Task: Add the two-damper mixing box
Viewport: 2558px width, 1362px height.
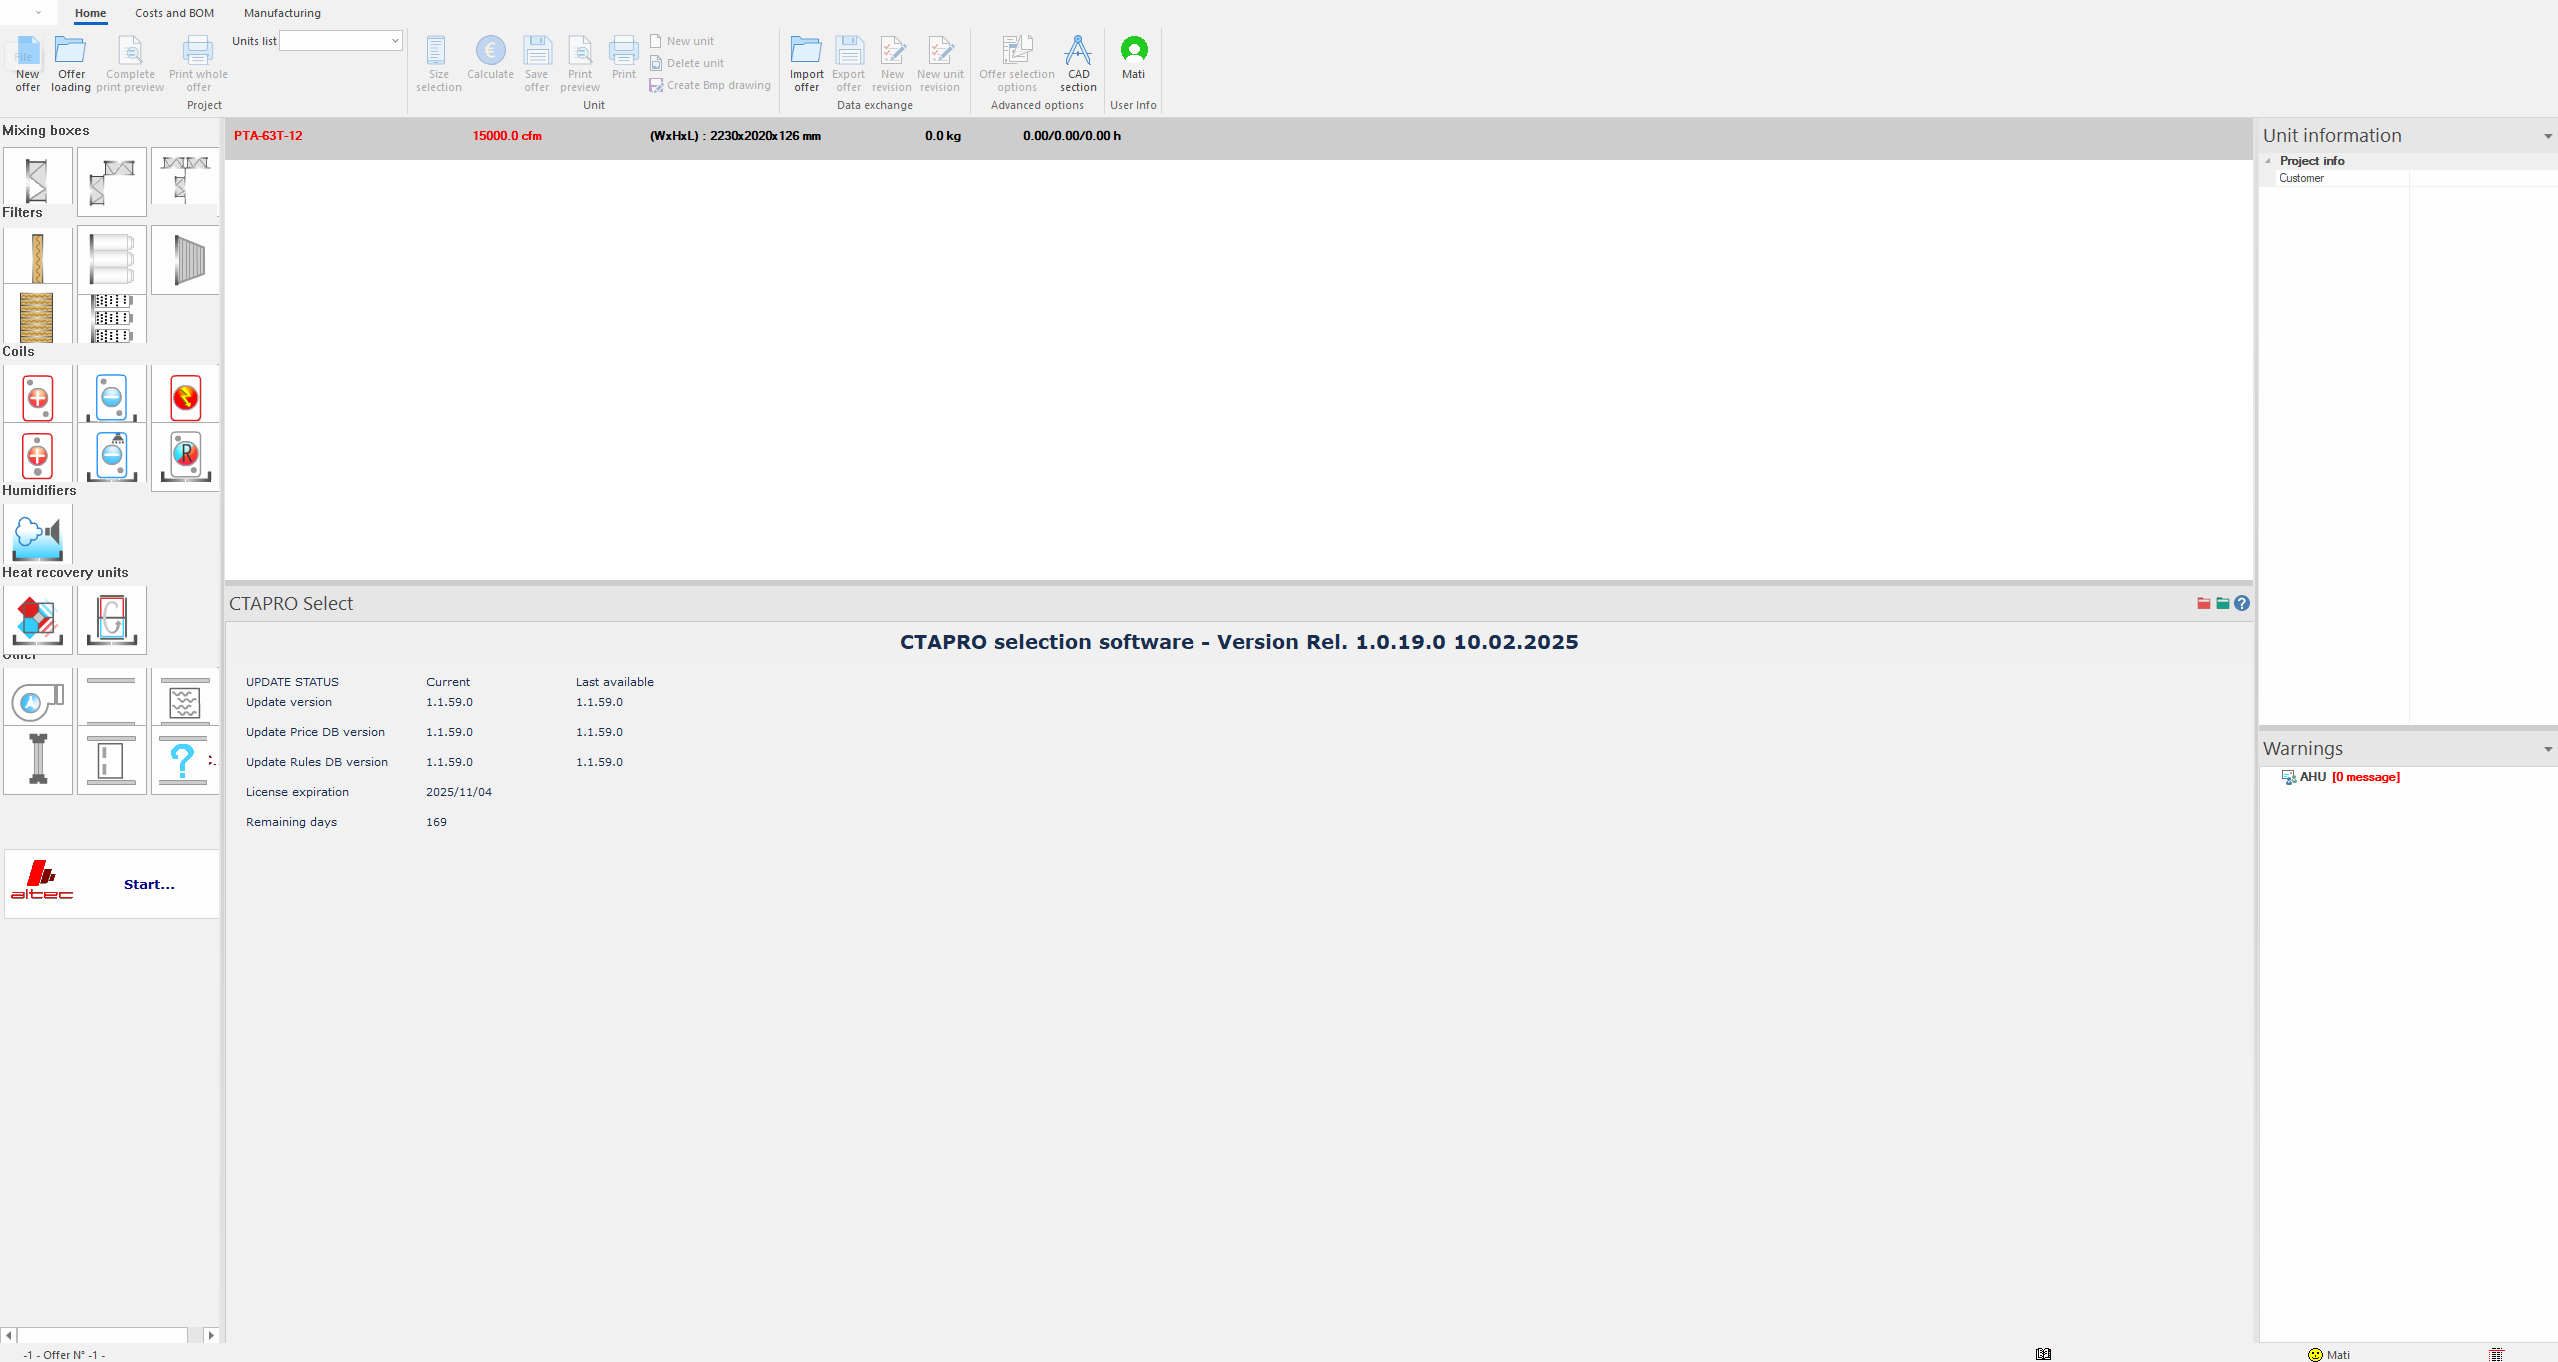Action: click(x=111, y=181)
